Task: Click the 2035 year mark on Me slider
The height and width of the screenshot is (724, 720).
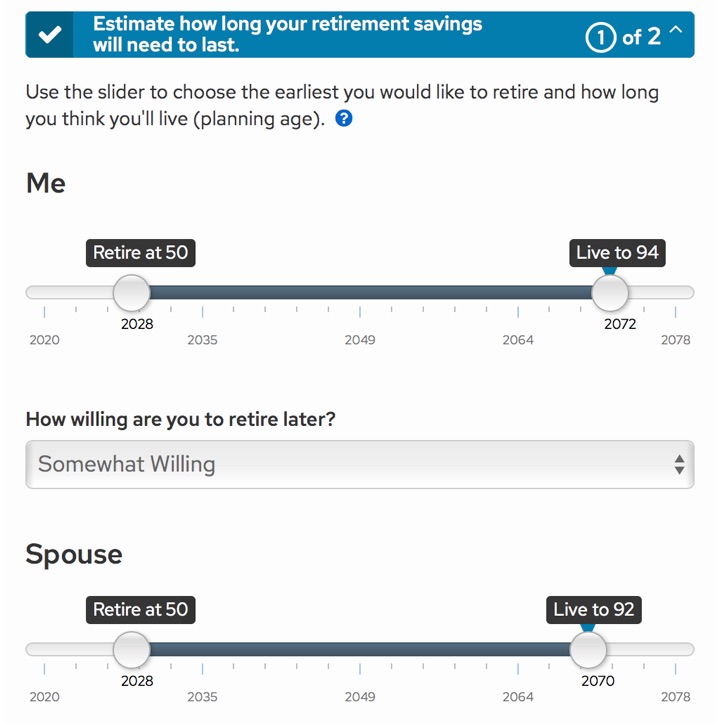Action: 202,340
